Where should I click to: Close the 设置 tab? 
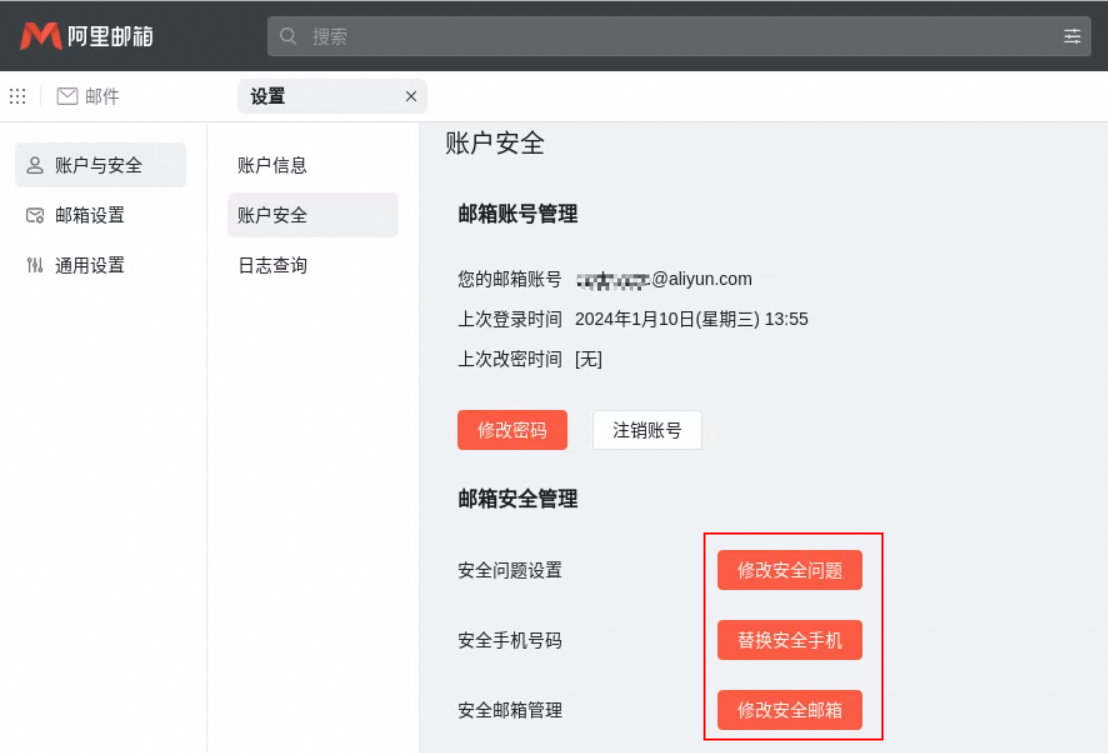click(x=410, y=96)
